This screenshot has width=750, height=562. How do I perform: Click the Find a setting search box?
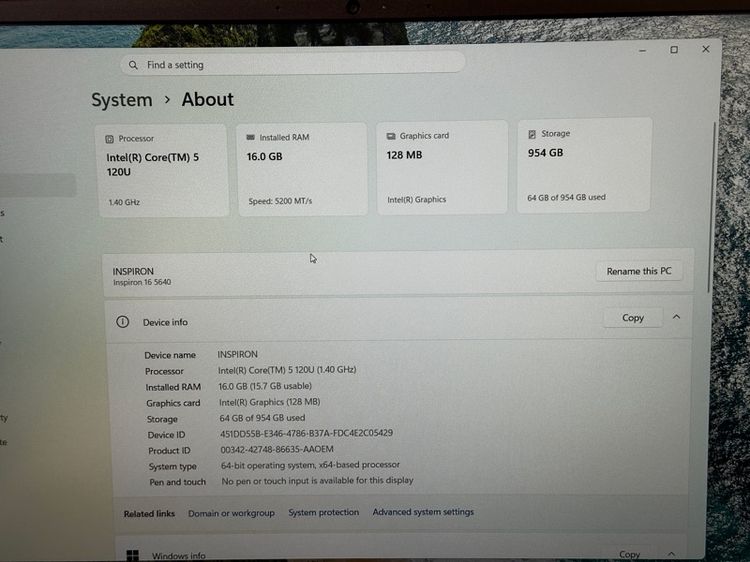point(293,64)
